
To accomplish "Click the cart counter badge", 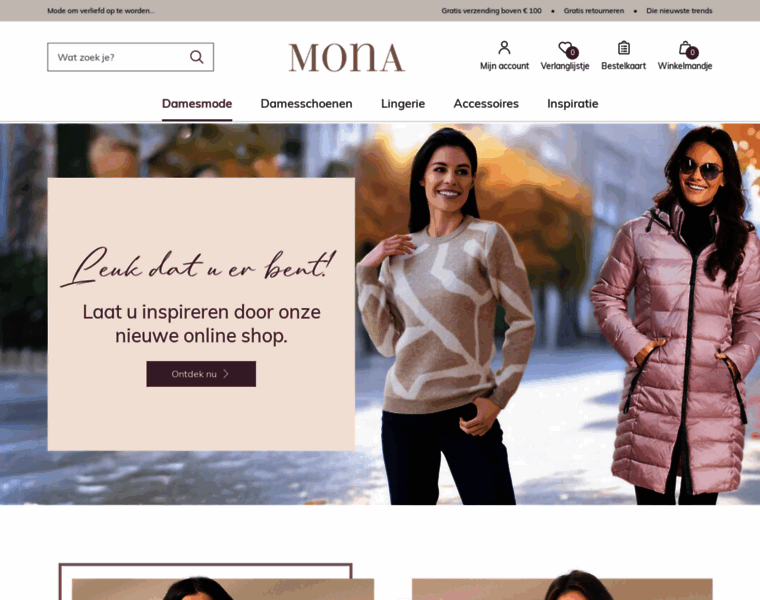I will 693,52.
